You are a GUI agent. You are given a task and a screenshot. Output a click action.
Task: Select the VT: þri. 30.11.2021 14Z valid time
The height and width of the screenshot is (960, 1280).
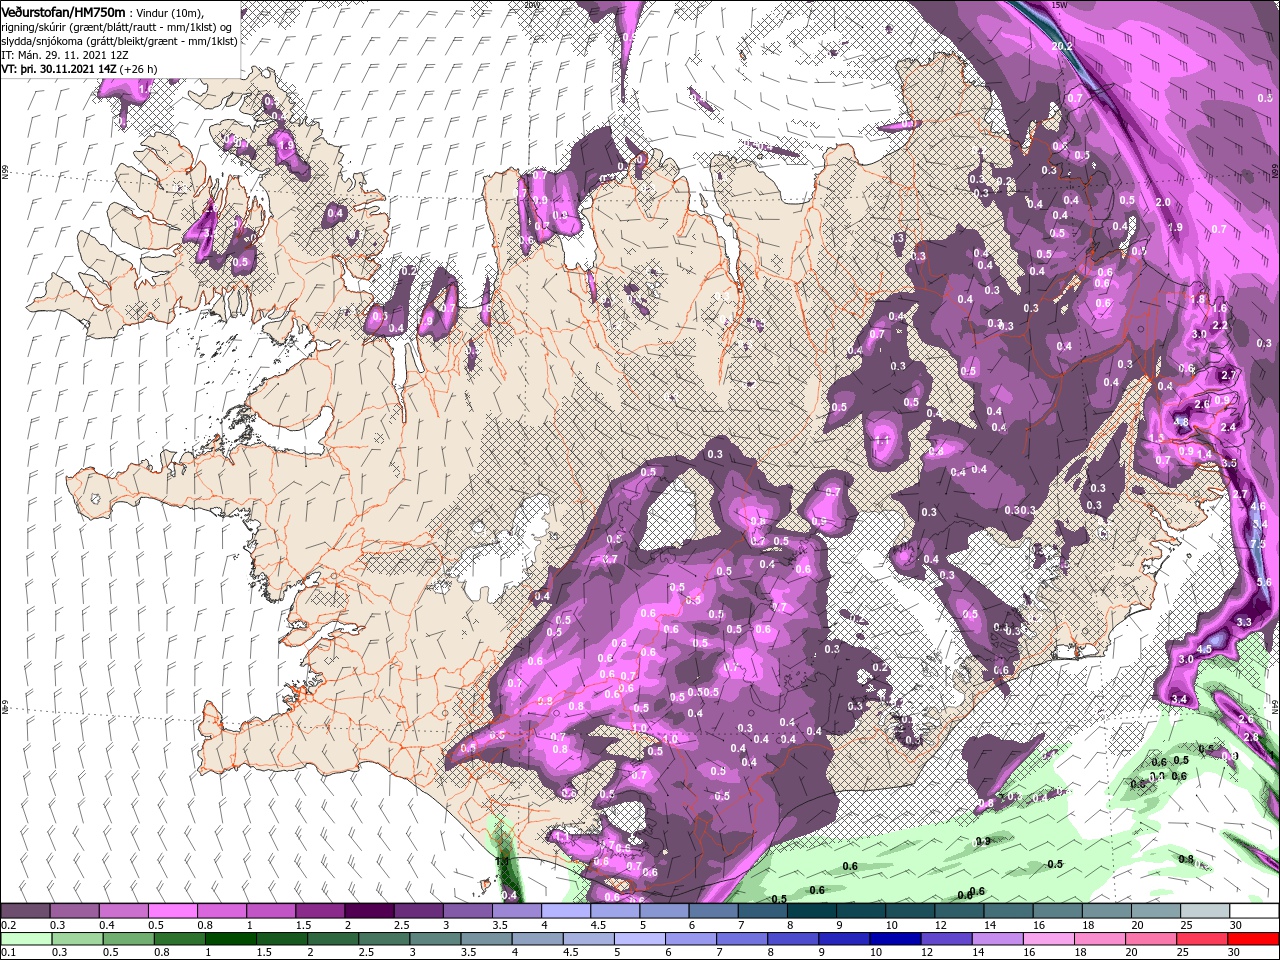coord(58,69)
